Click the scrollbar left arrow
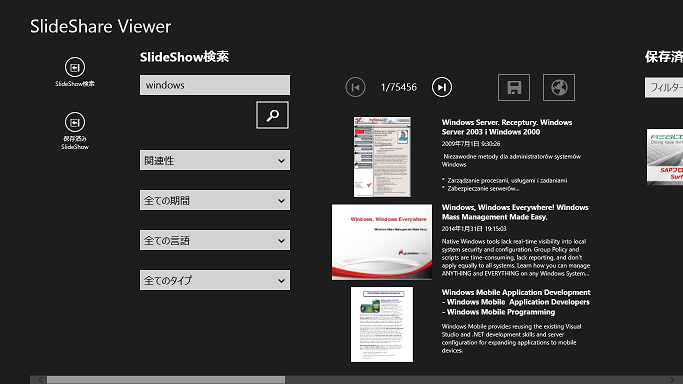The image size is (683, 384). (x=40, y=380)
